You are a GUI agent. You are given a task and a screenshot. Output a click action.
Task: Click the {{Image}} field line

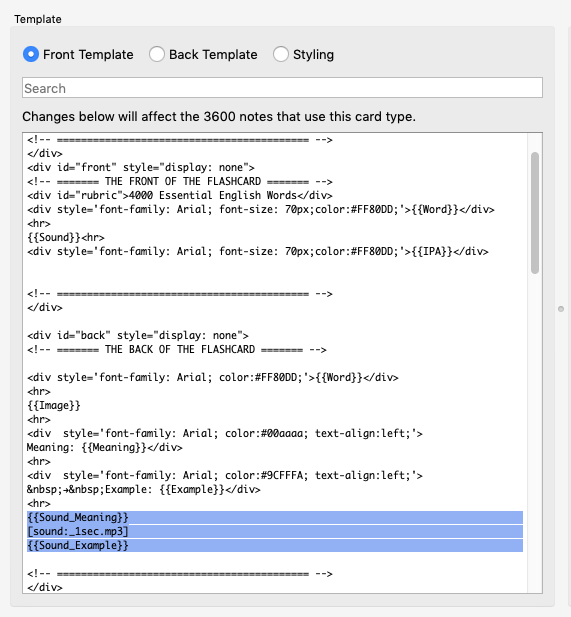54,405
